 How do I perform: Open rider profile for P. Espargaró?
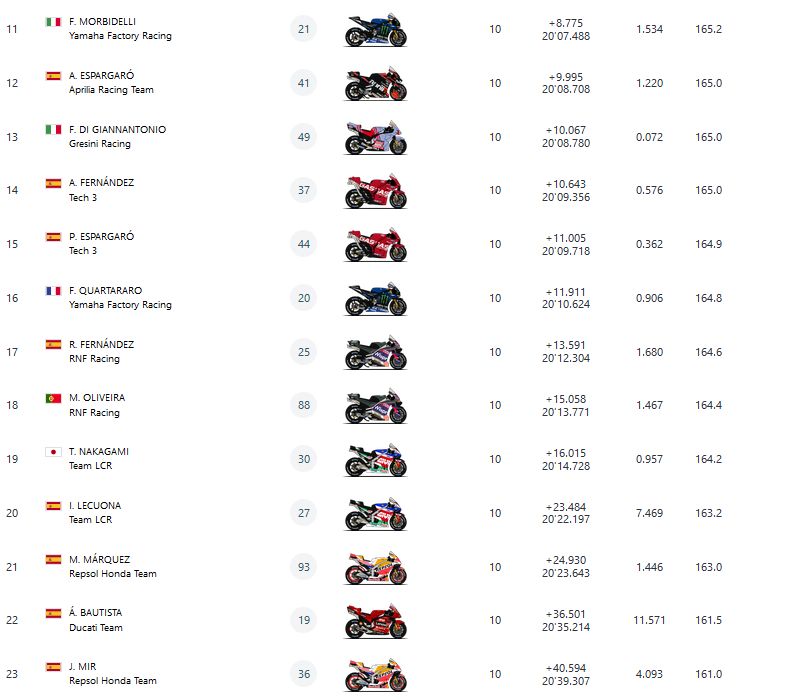coord(101,237)
